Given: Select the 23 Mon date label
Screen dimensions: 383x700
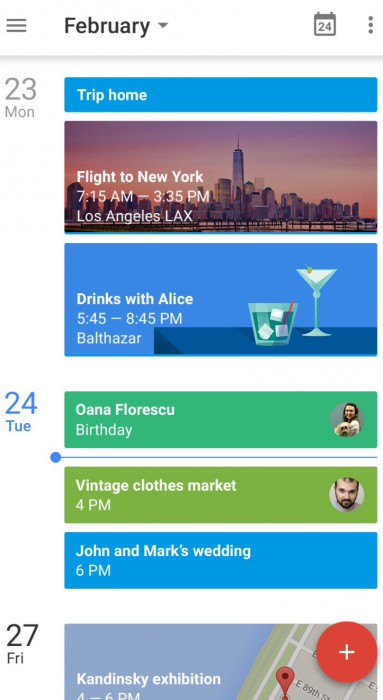Looking at the screenshot, I should [20, 98].
